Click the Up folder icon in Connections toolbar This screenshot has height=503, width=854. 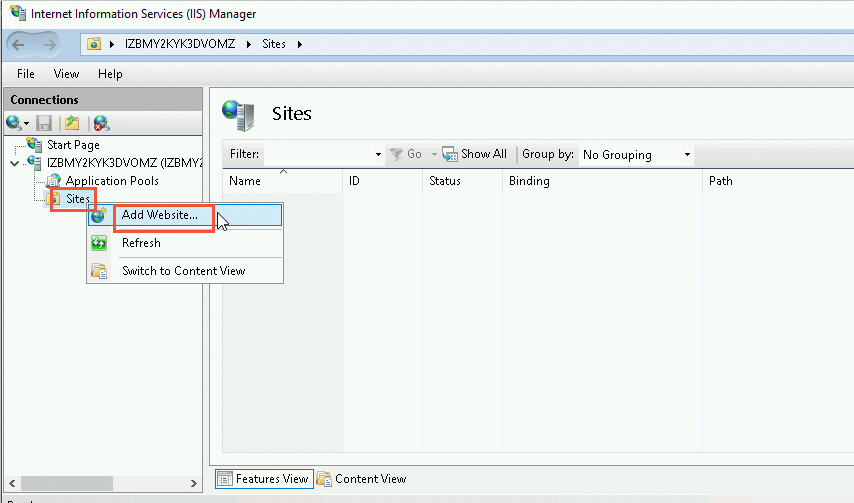(x=72, y=124)
